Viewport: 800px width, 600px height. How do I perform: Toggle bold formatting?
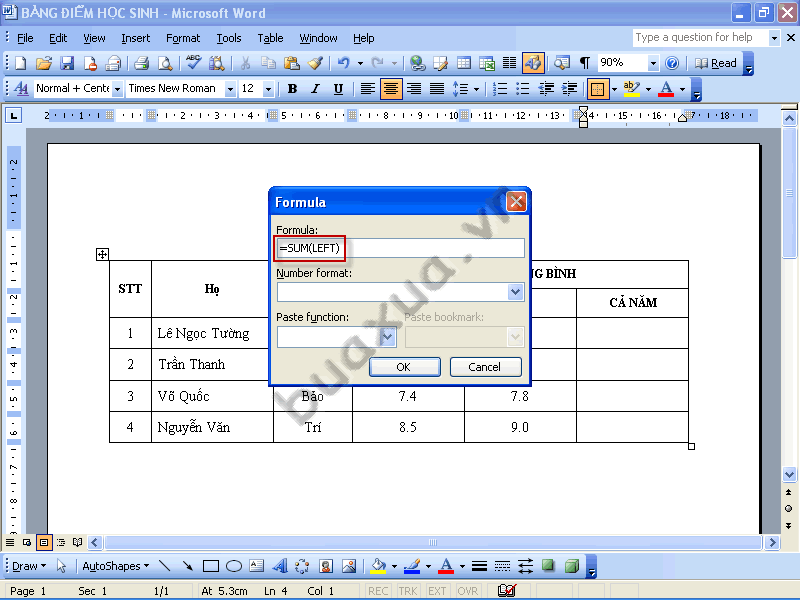292,89
